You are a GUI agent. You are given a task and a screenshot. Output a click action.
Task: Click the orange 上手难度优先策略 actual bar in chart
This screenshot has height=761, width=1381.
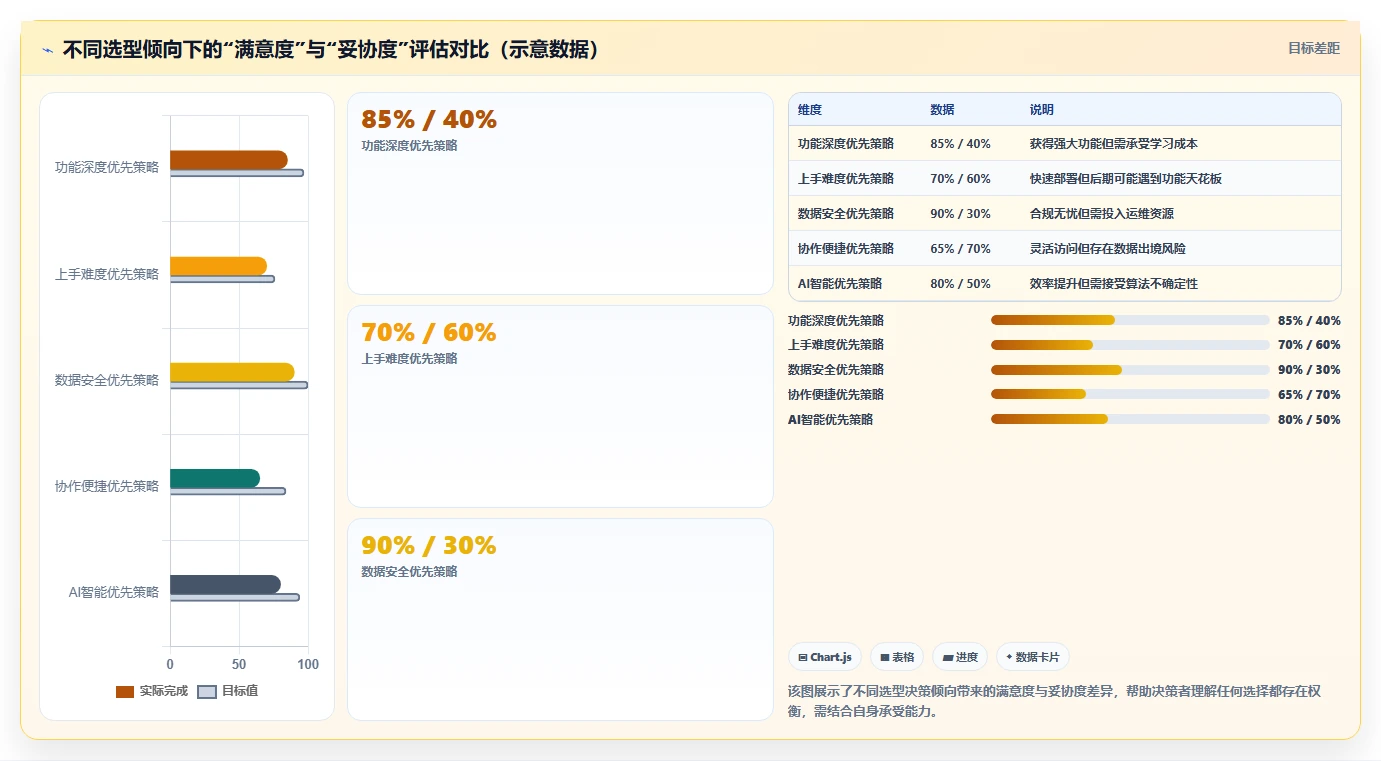(x=218, y=266)
